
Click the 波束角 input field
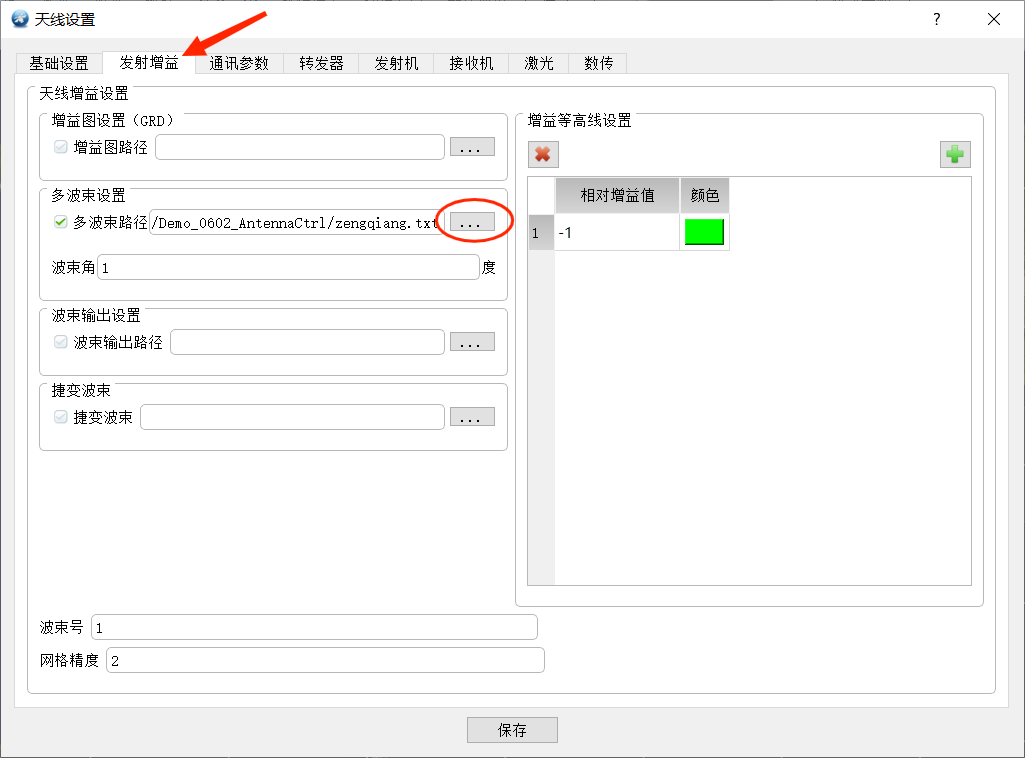(x=288, y=267)
